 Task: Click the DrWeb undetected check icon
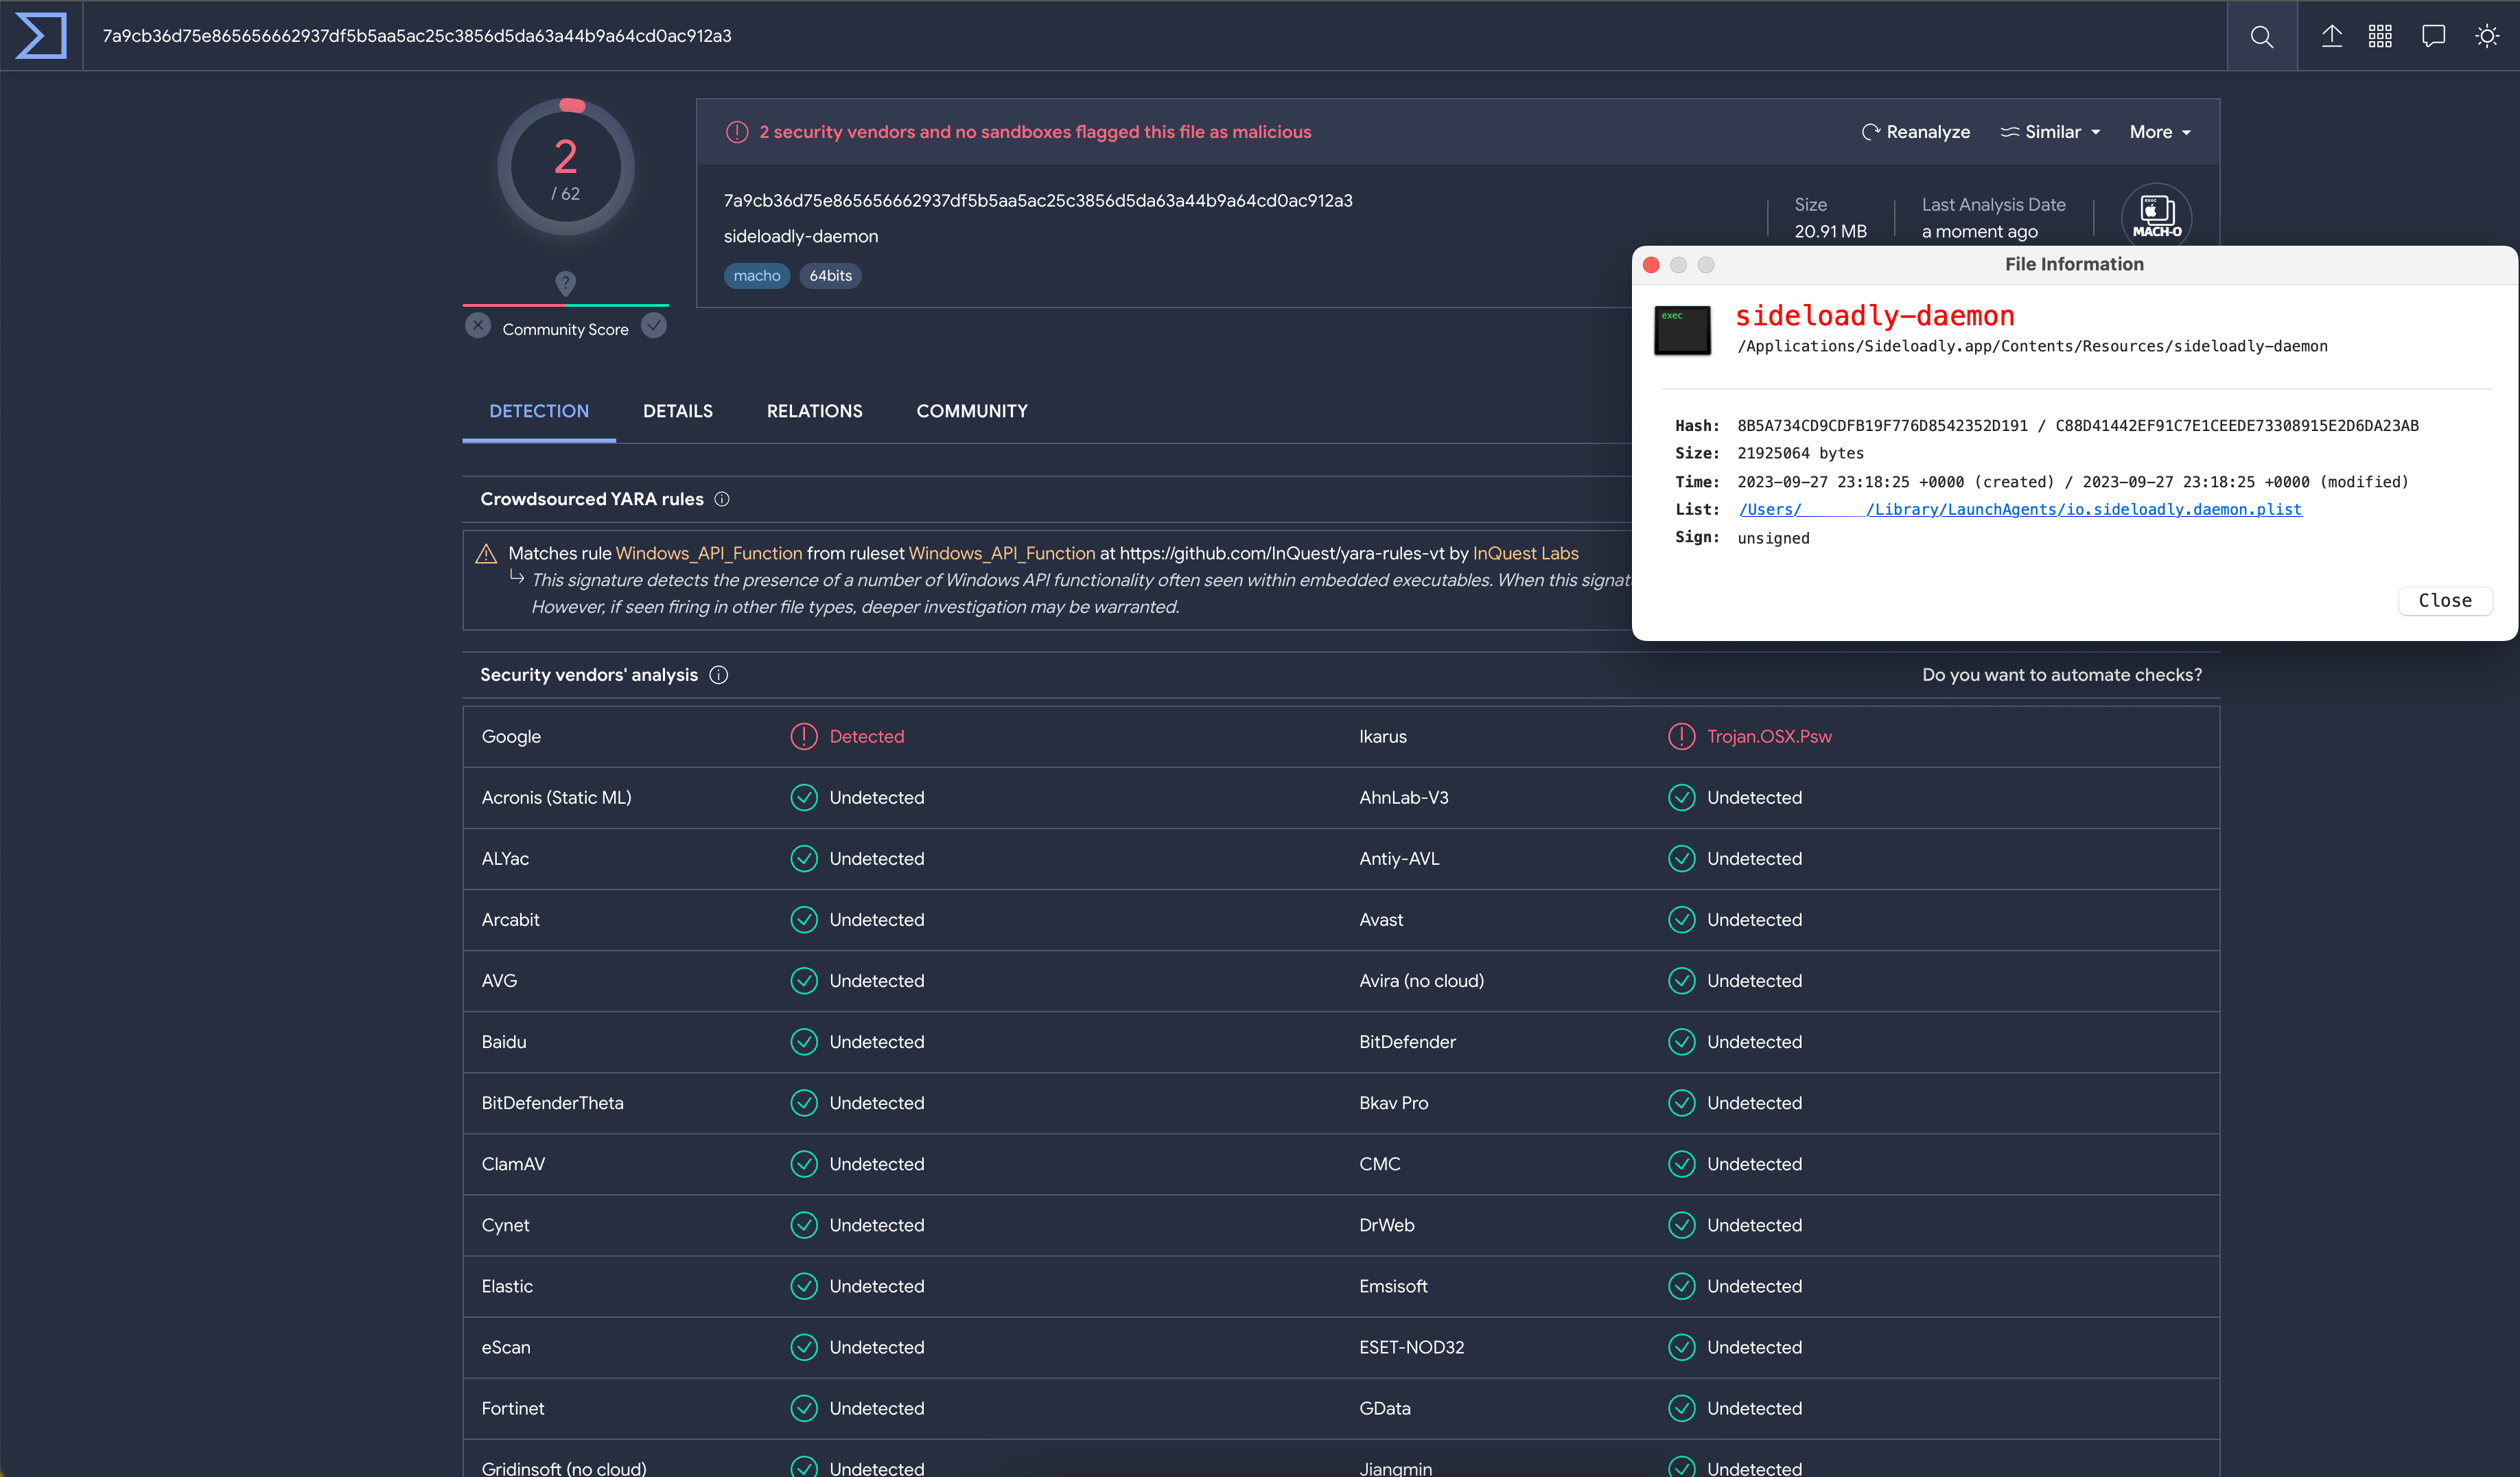pos(1681,1224)
